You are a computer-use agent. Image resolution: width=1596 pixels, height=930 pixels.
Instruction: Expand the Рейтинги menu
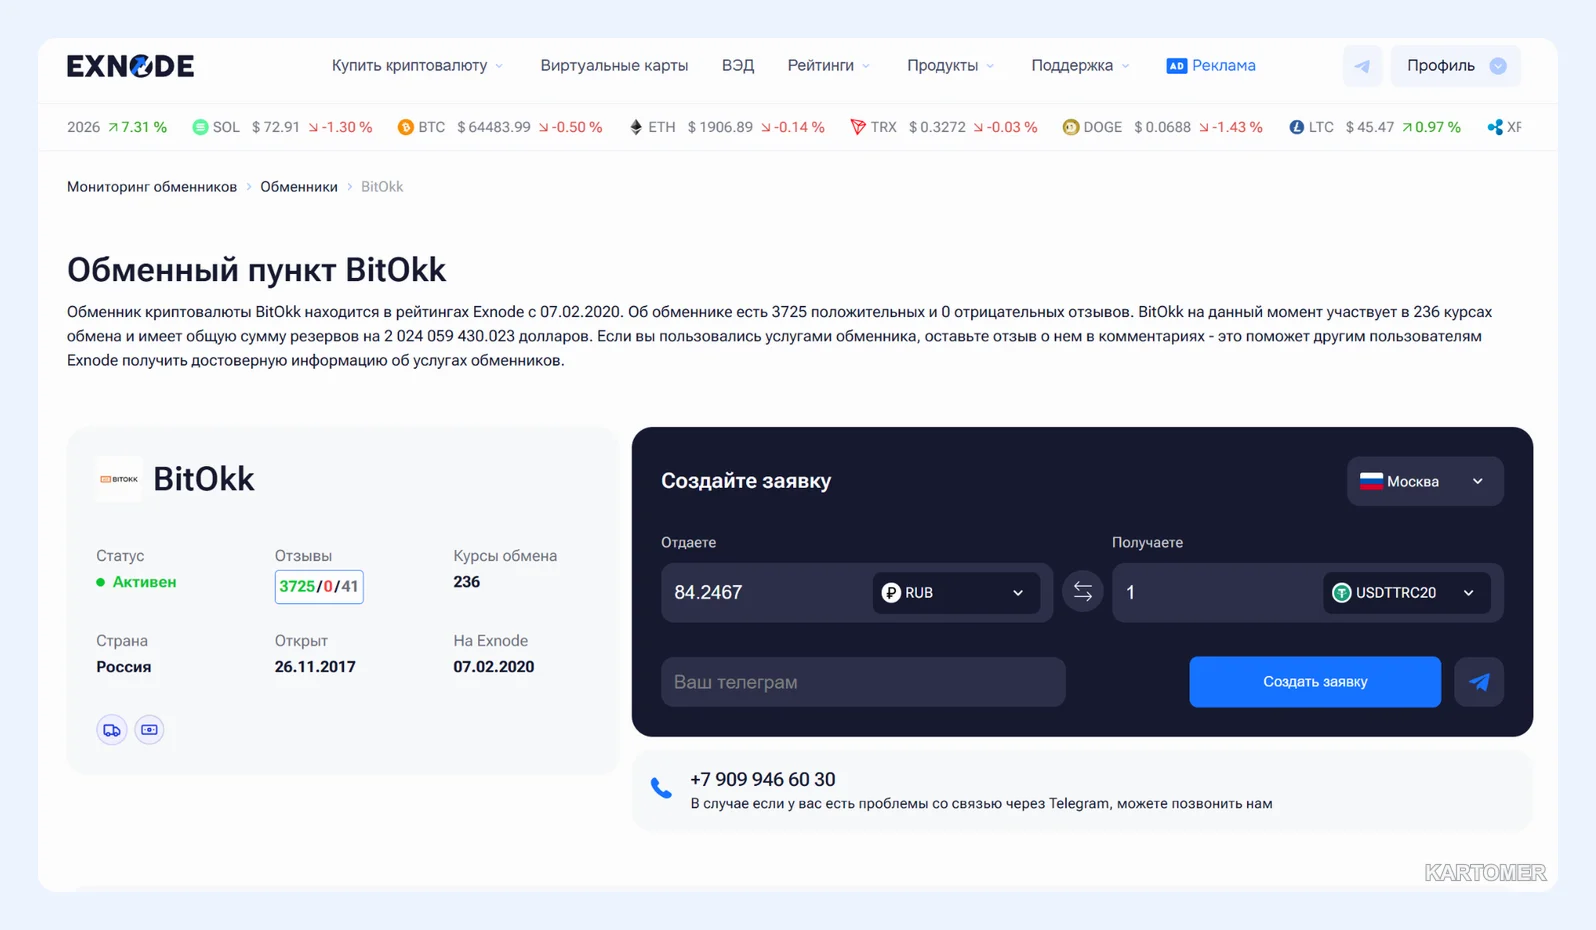829,66
